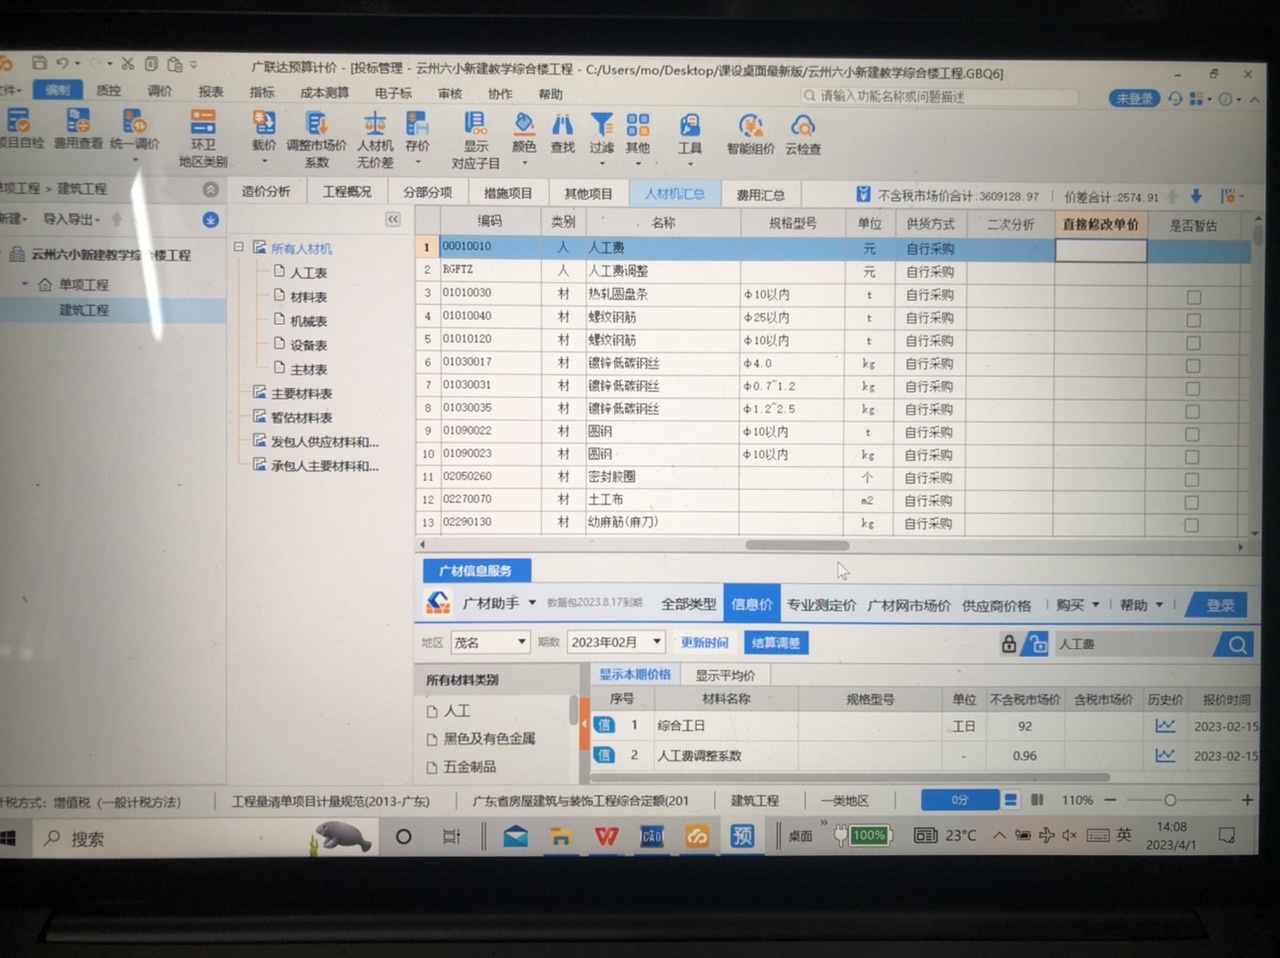Image resolution: width=1280 pixels, height=958 pixels.
Task: Switch to the 措施项目 tab
Action: (x=508, y=193)
